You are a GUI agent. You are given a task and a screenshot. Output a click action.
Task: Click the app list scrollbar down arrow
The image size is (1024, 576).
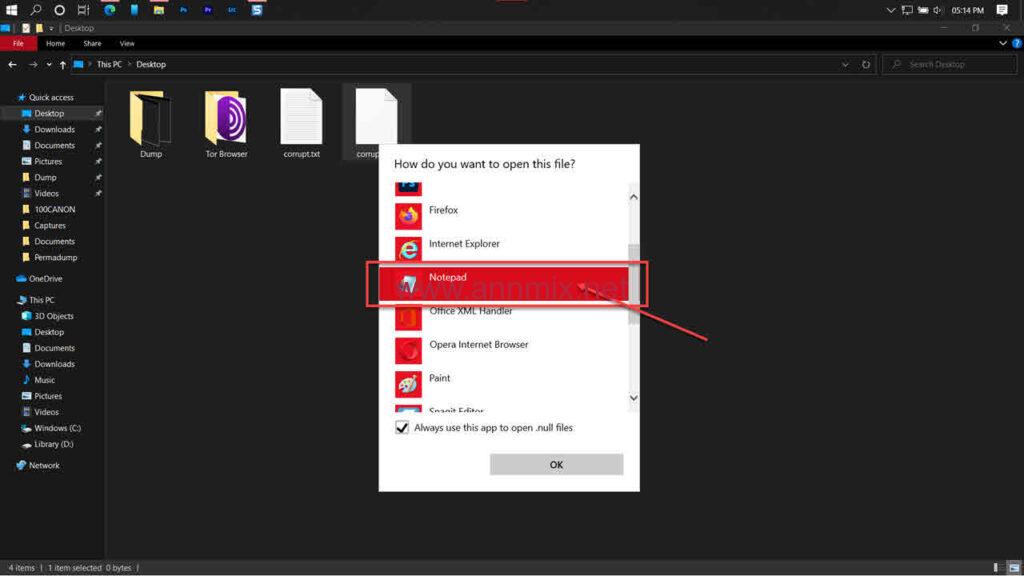tap(633, 399)
